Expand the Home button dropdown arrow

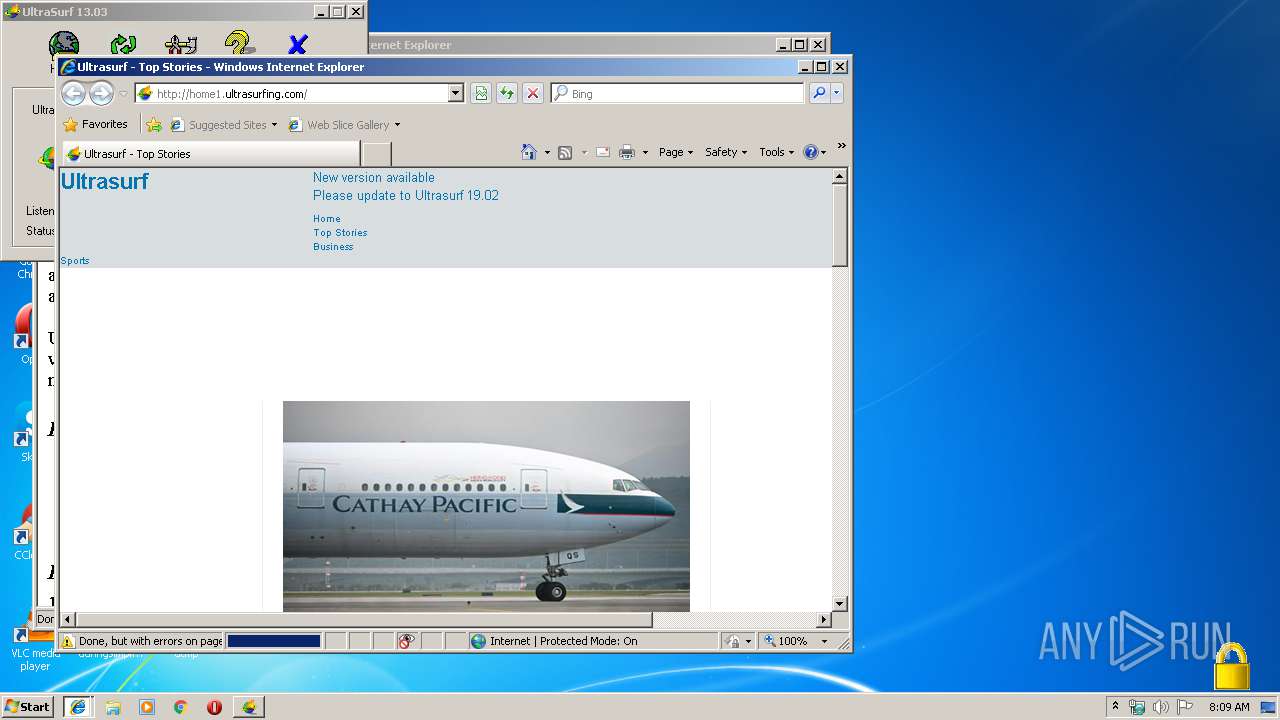pyautogui.click(x=547, y=153)
